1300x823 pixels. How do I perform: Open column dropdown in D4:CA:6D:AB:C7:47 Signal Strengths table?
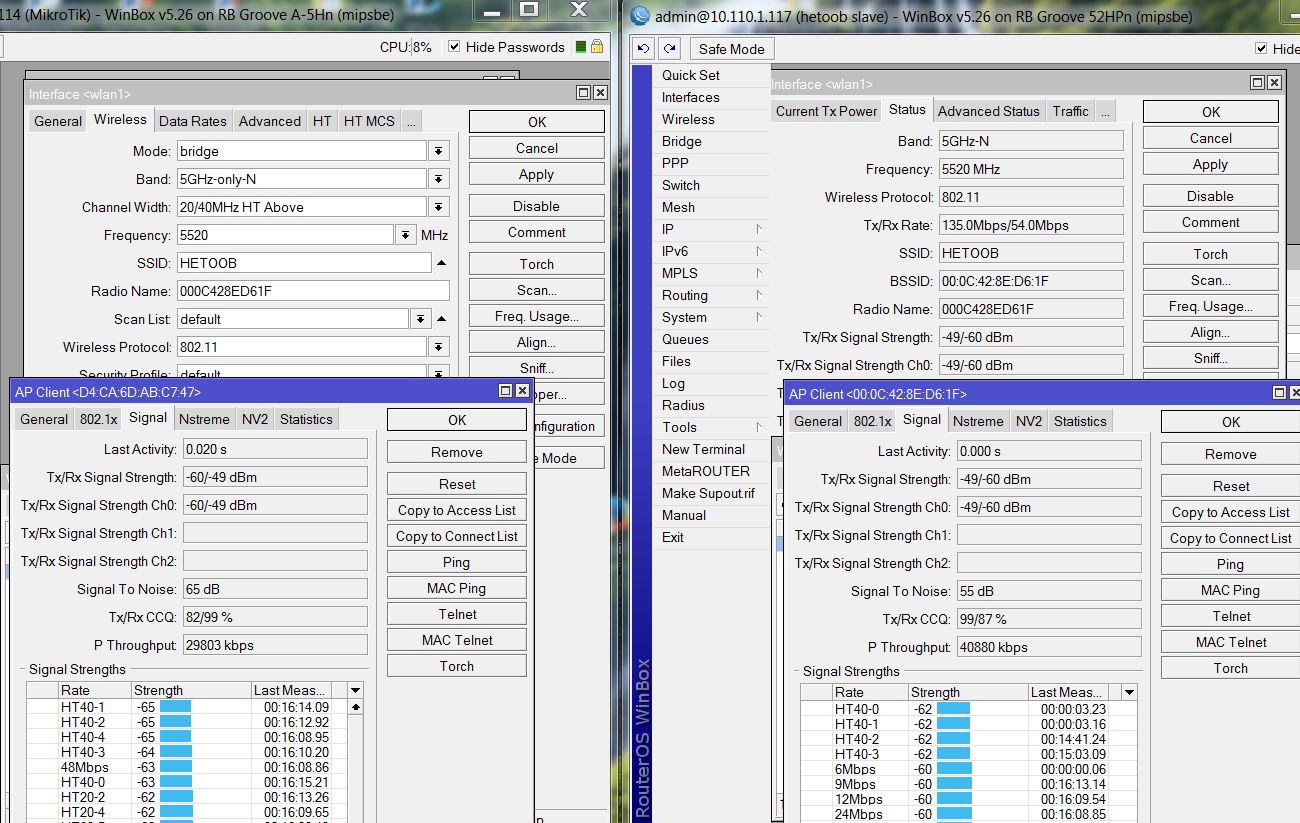click(355, 690)
